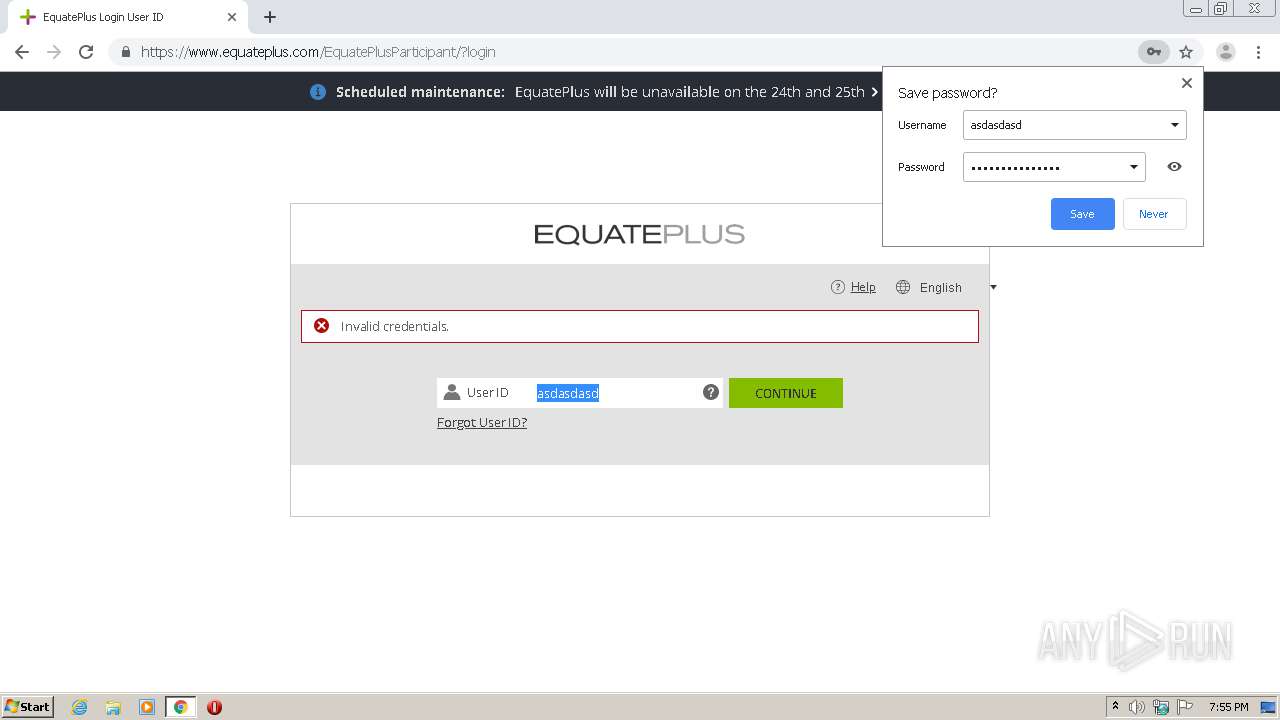Click the volume speaker tray icon
The image size is (1280, 720).
pyautogui.click(x=1137, y=707)
